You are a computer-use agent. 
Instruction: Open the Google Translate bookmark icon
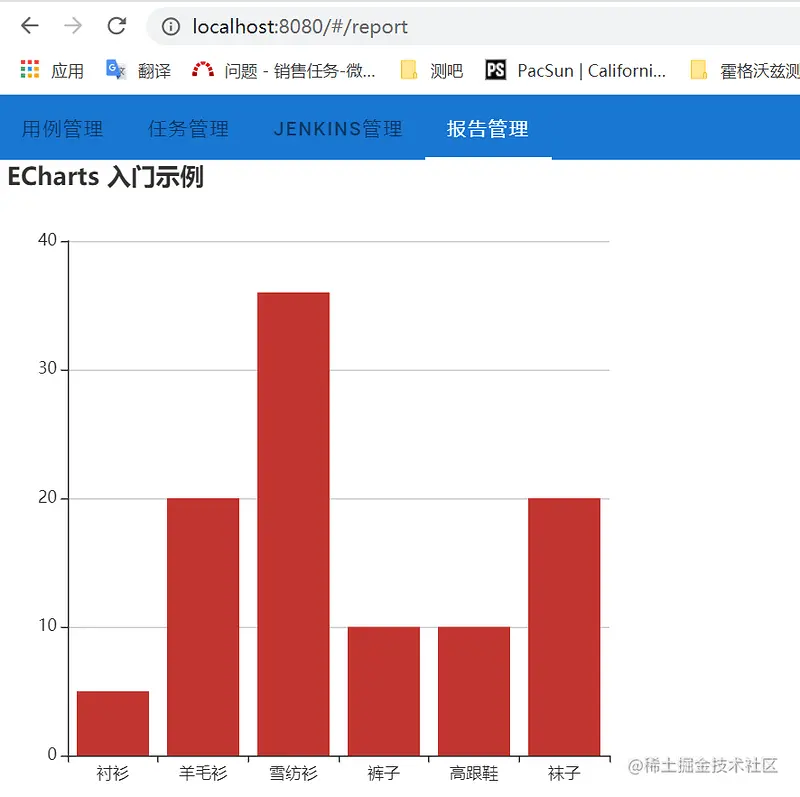coord(116,69)
